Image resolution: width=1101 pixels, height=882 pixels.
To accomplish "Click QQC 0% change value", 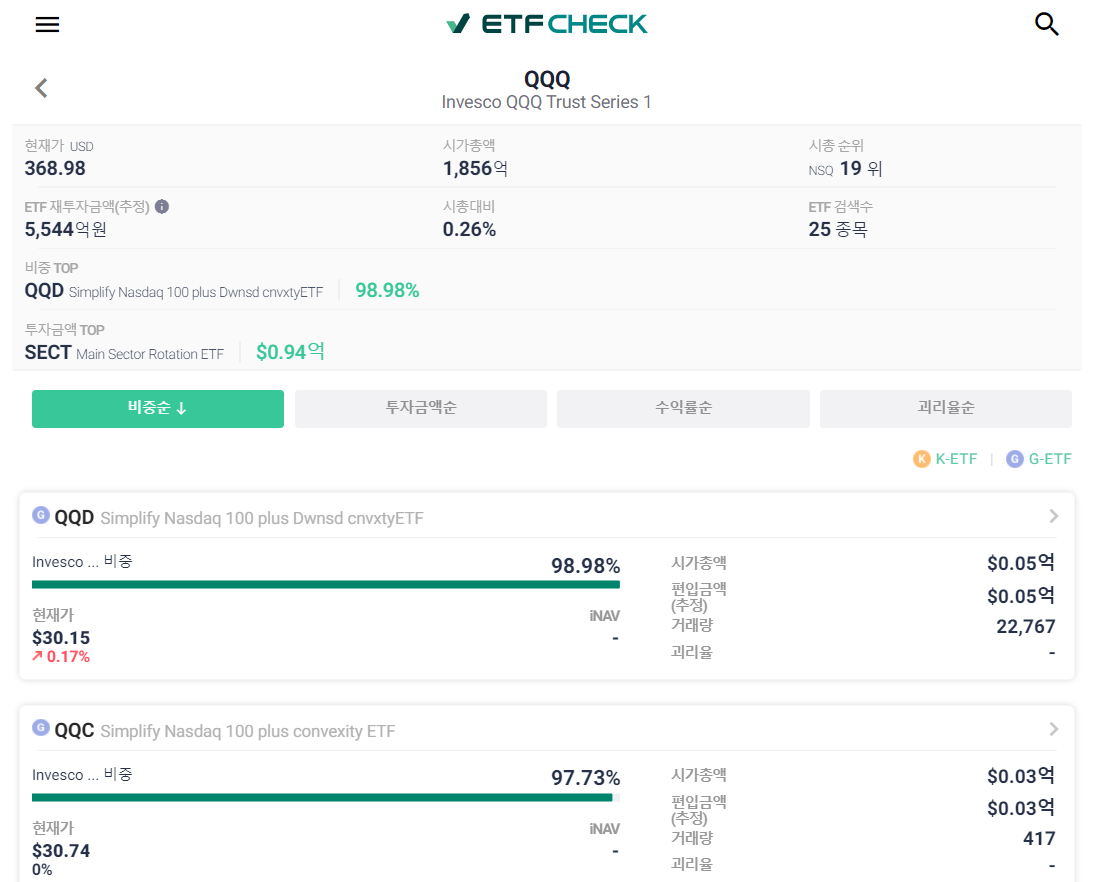I will [42, 869].
